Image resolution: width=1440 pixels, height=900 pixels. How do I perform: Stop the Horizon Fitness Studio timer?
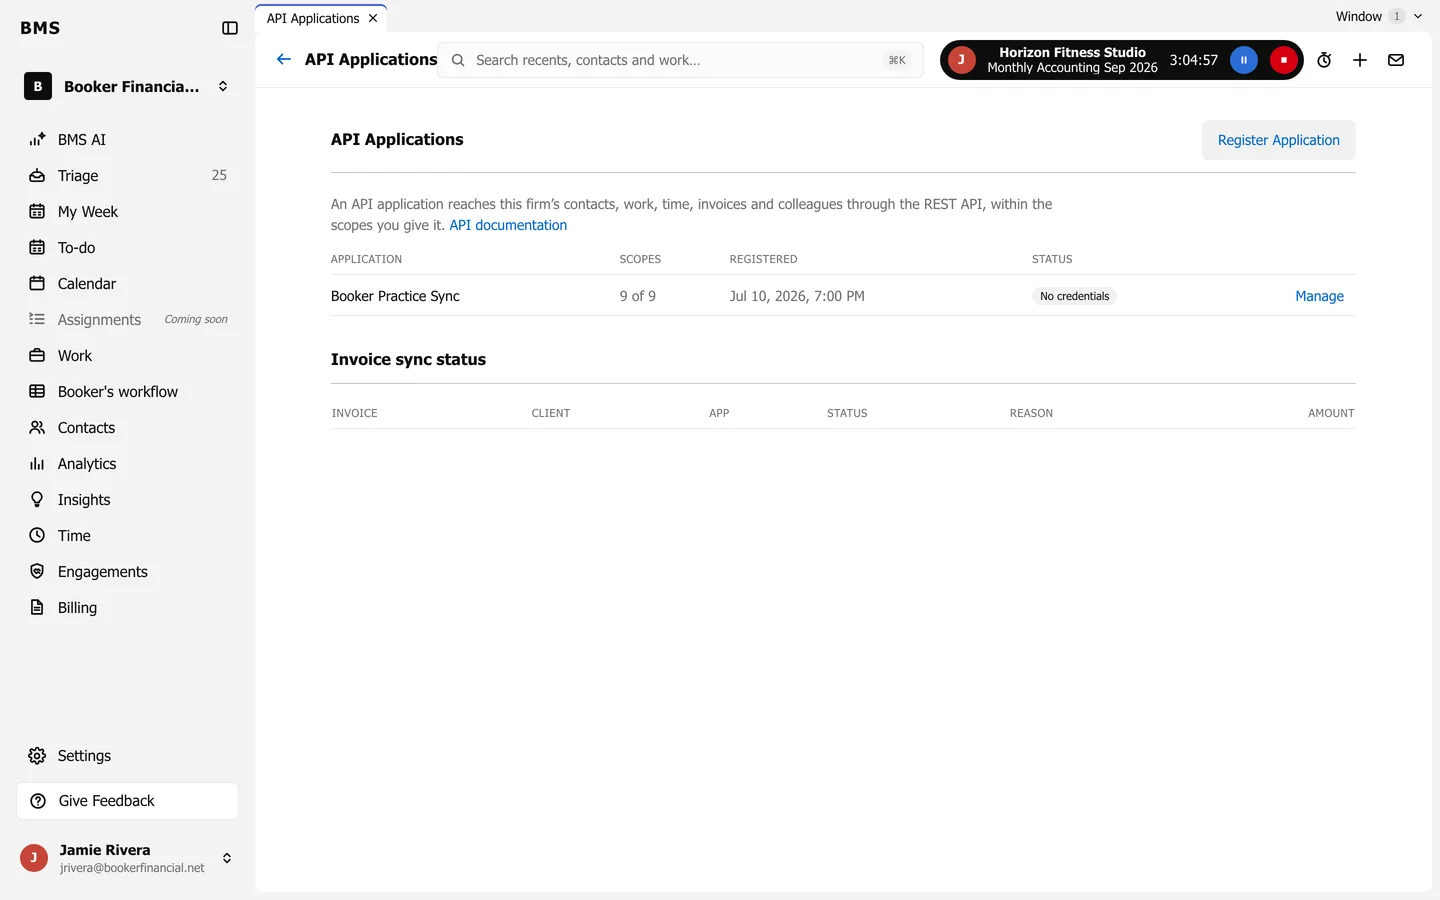coord(1284,60)
